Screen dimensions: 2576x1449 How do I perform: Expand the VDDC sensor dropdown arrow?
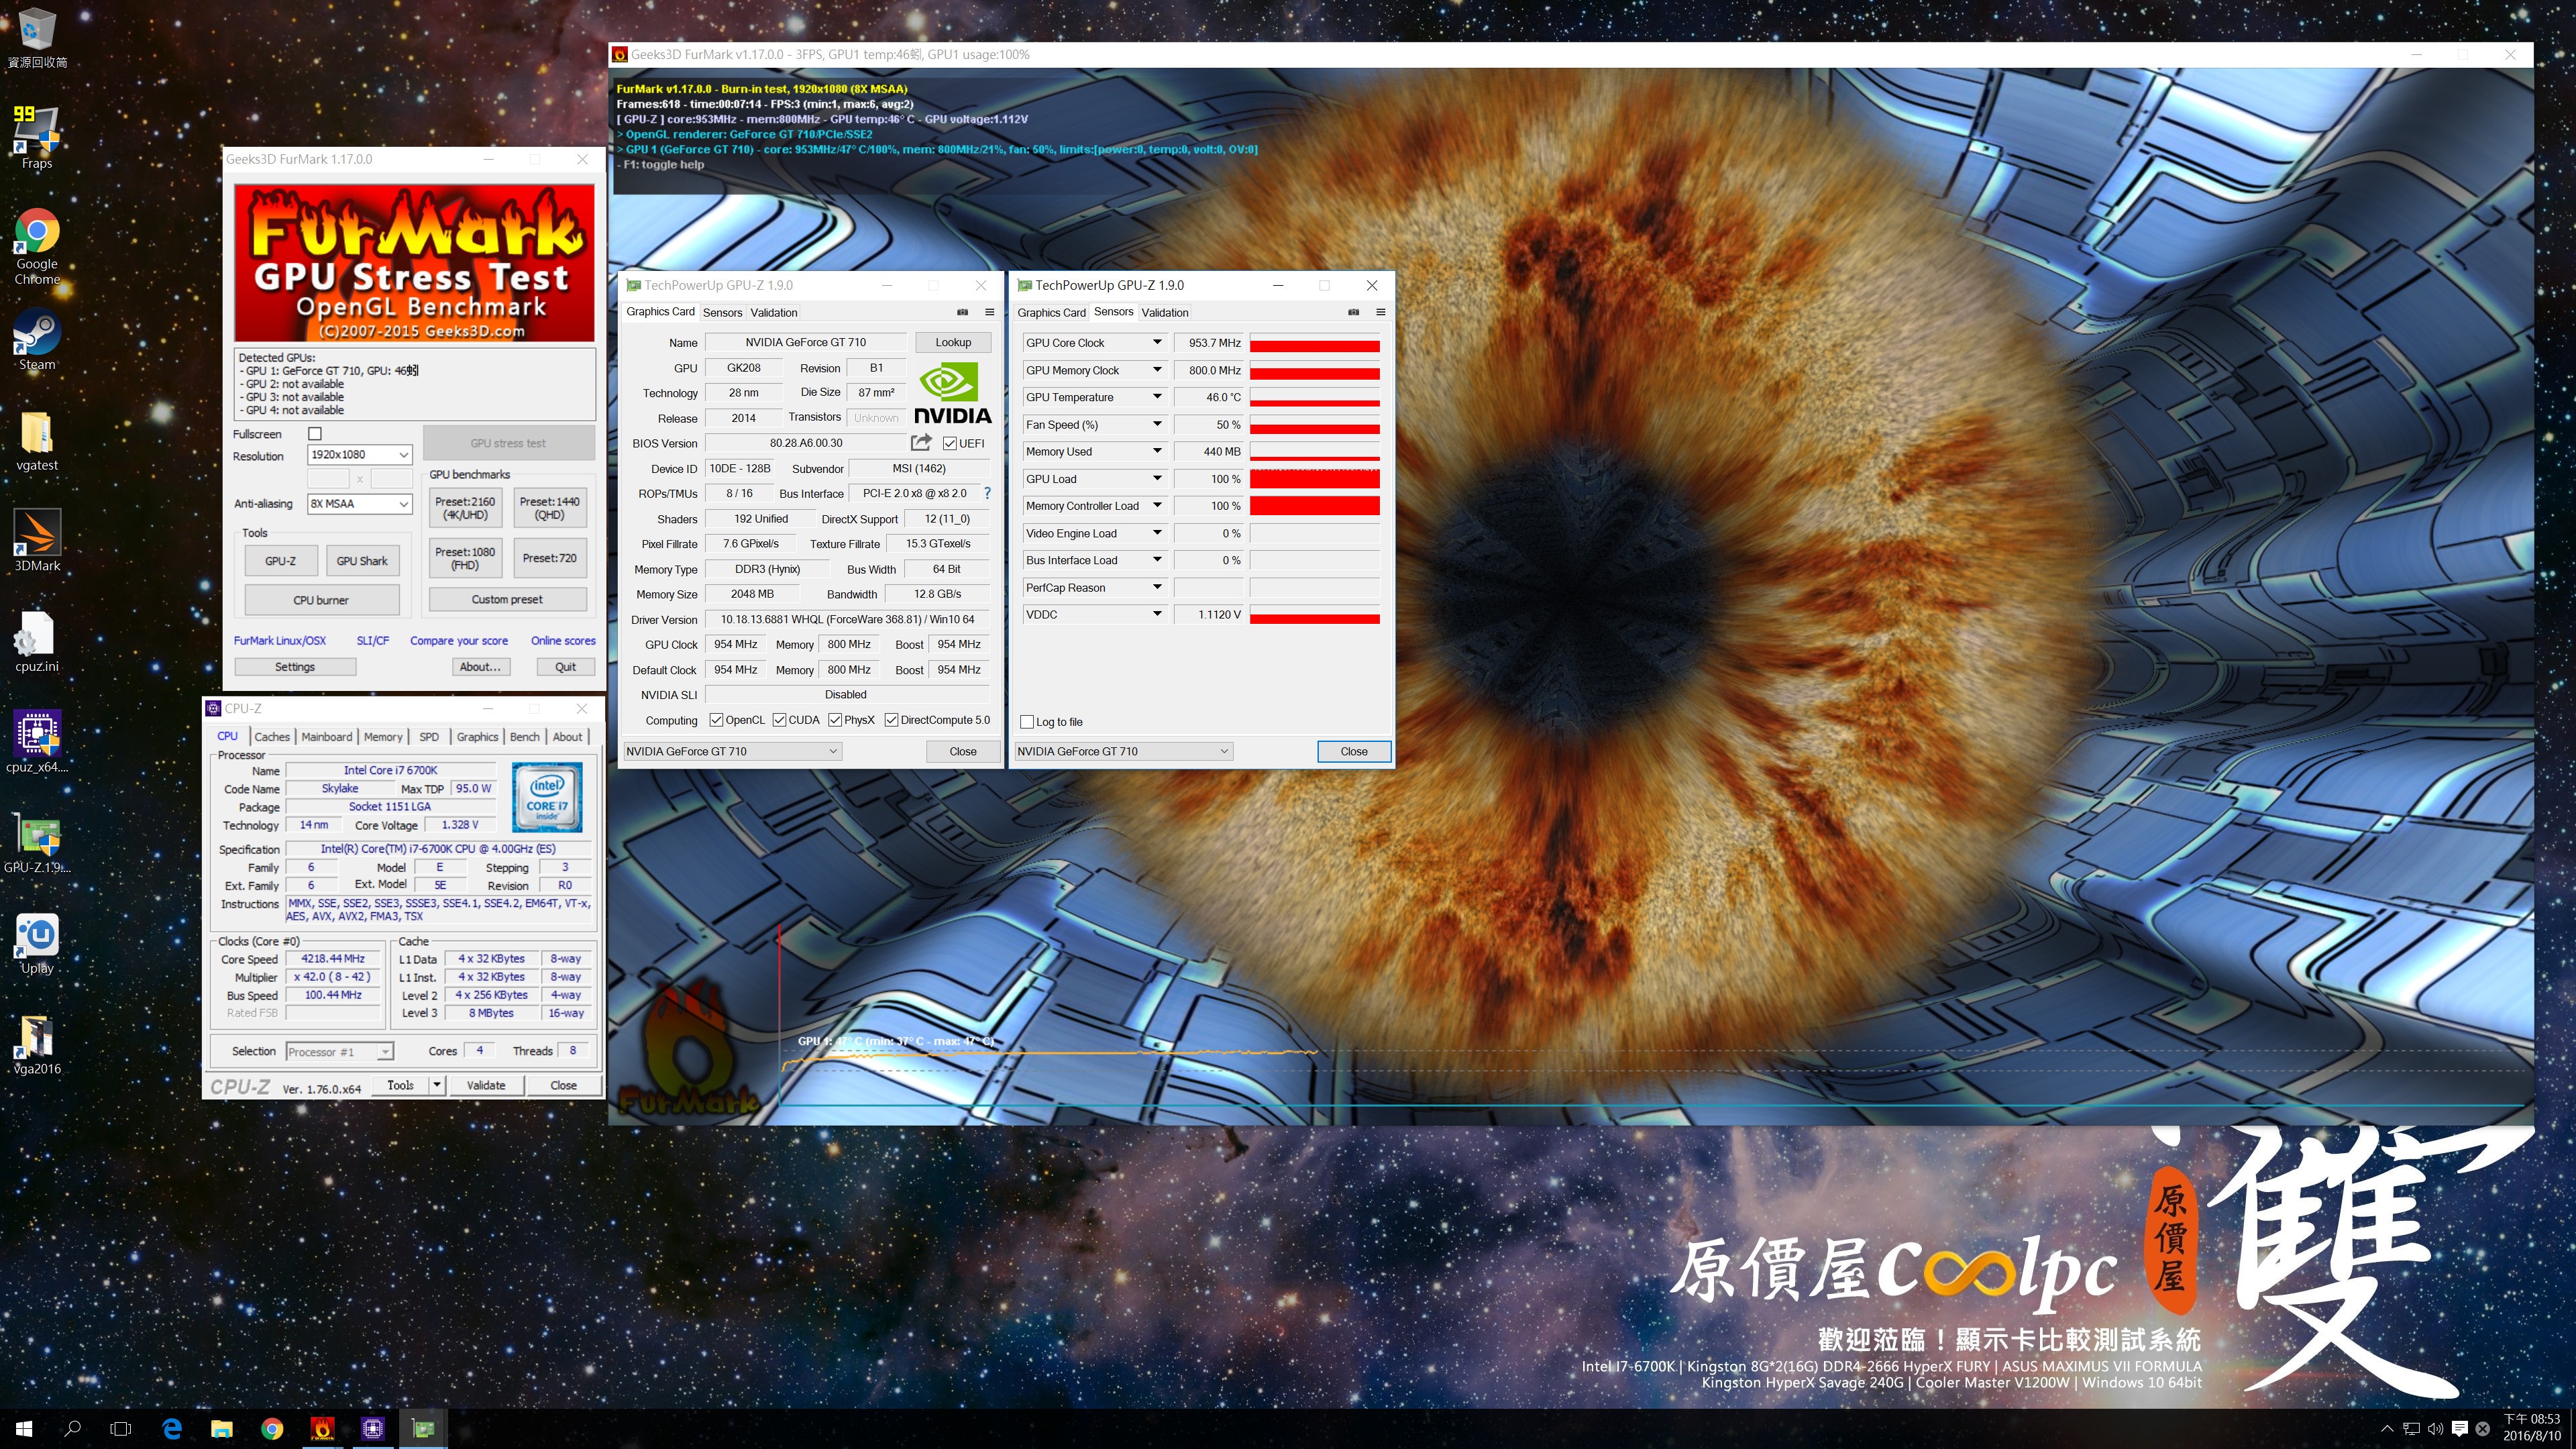click(x=1157, y=614)
